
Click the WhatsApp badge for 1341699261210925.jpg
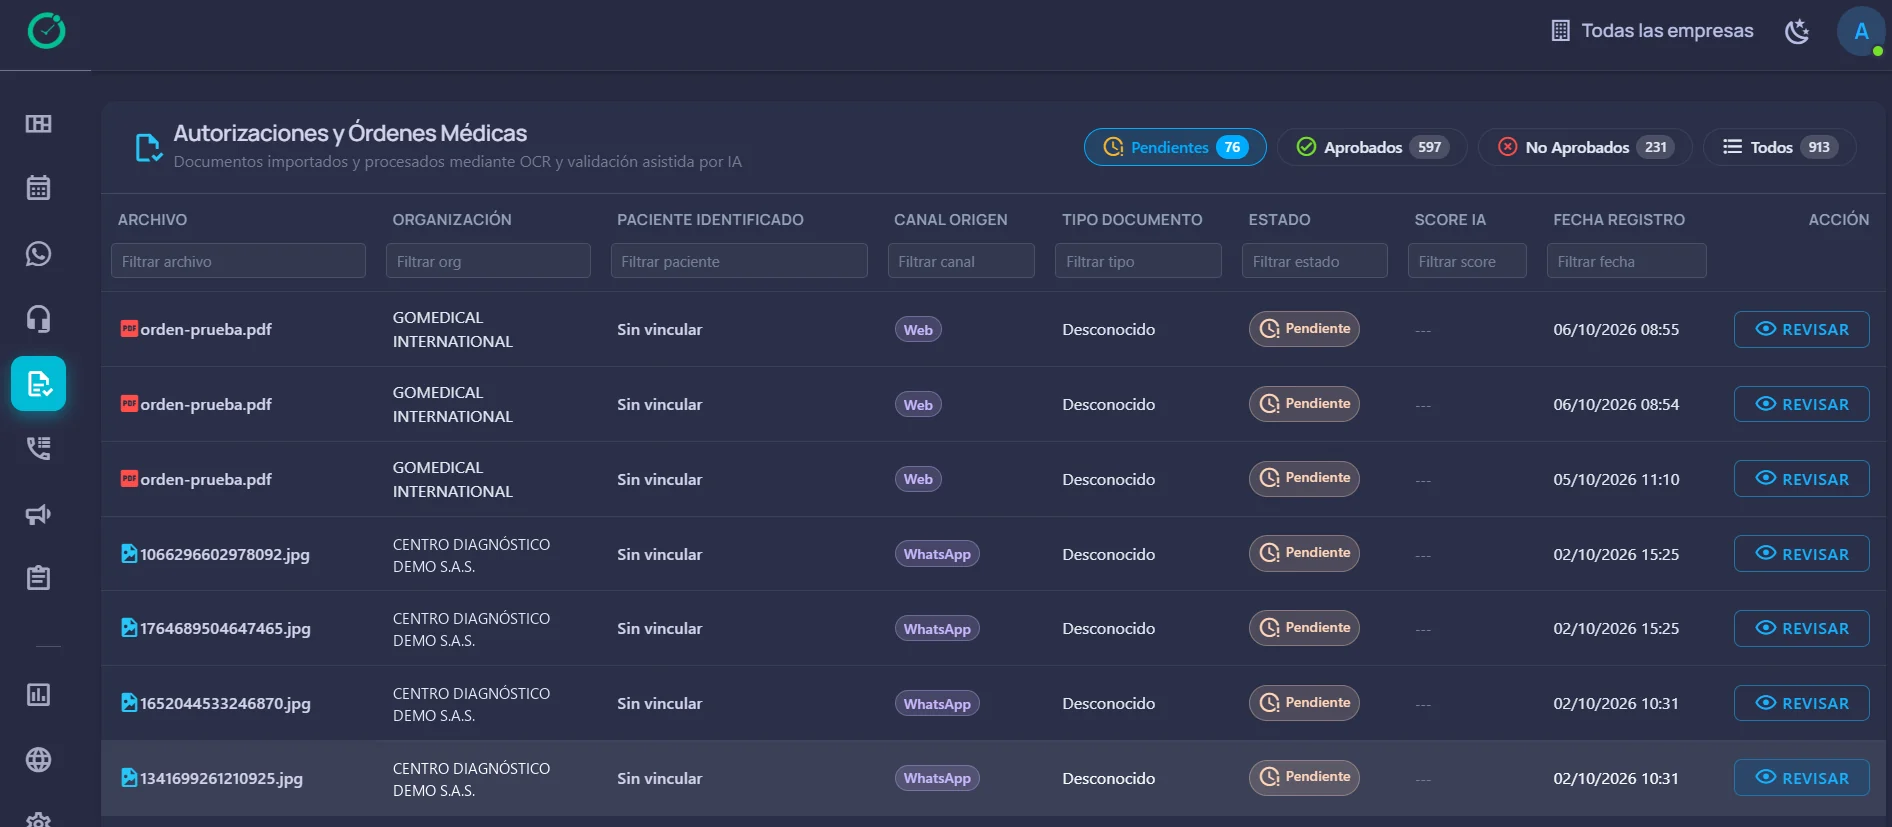(937, 778)
